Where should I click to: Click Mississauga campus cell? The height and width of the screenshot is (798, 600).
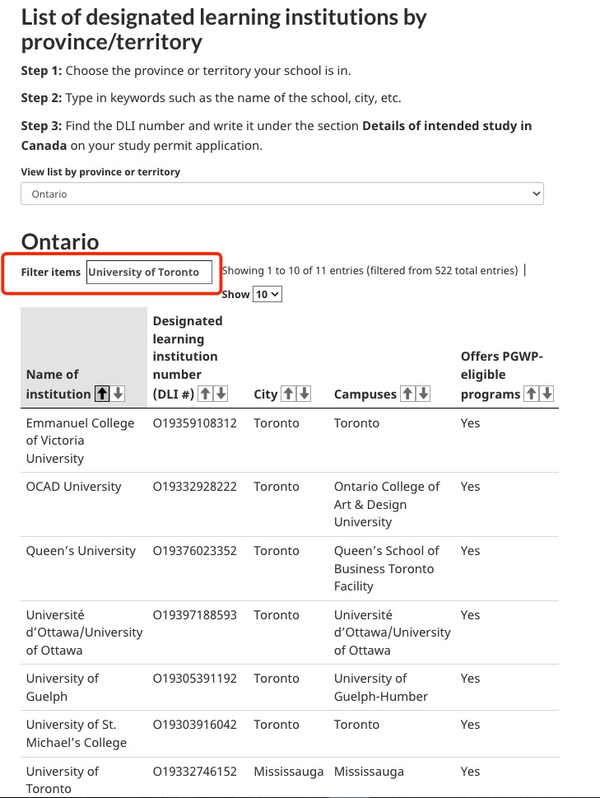click(369, 771)
